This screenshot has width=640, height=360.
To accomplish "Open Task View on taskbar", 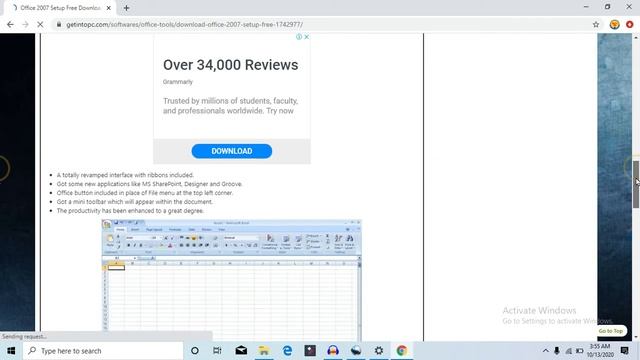I will 217,351.
